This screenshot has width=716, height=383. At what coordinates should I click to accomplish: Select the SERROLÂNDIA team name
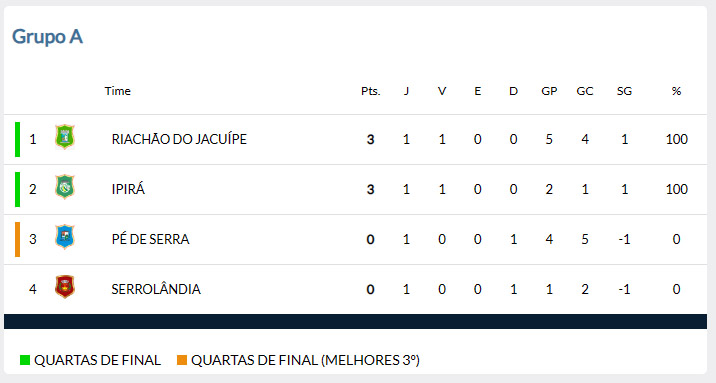pos(156,289)
